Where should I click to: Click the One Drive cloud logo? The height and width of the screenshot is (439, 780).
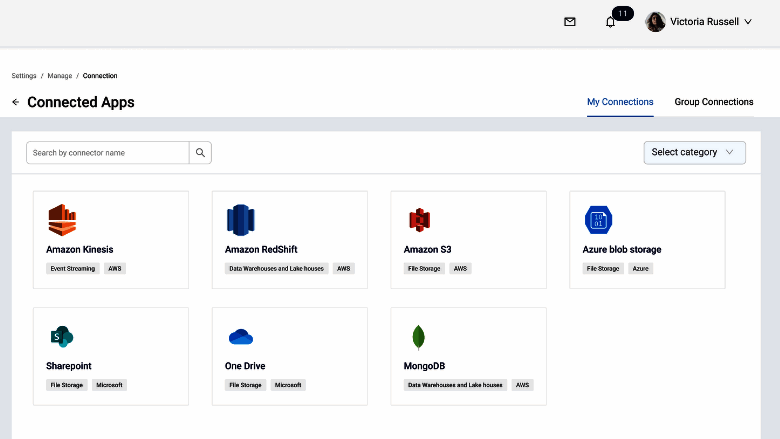pos(241,337)
